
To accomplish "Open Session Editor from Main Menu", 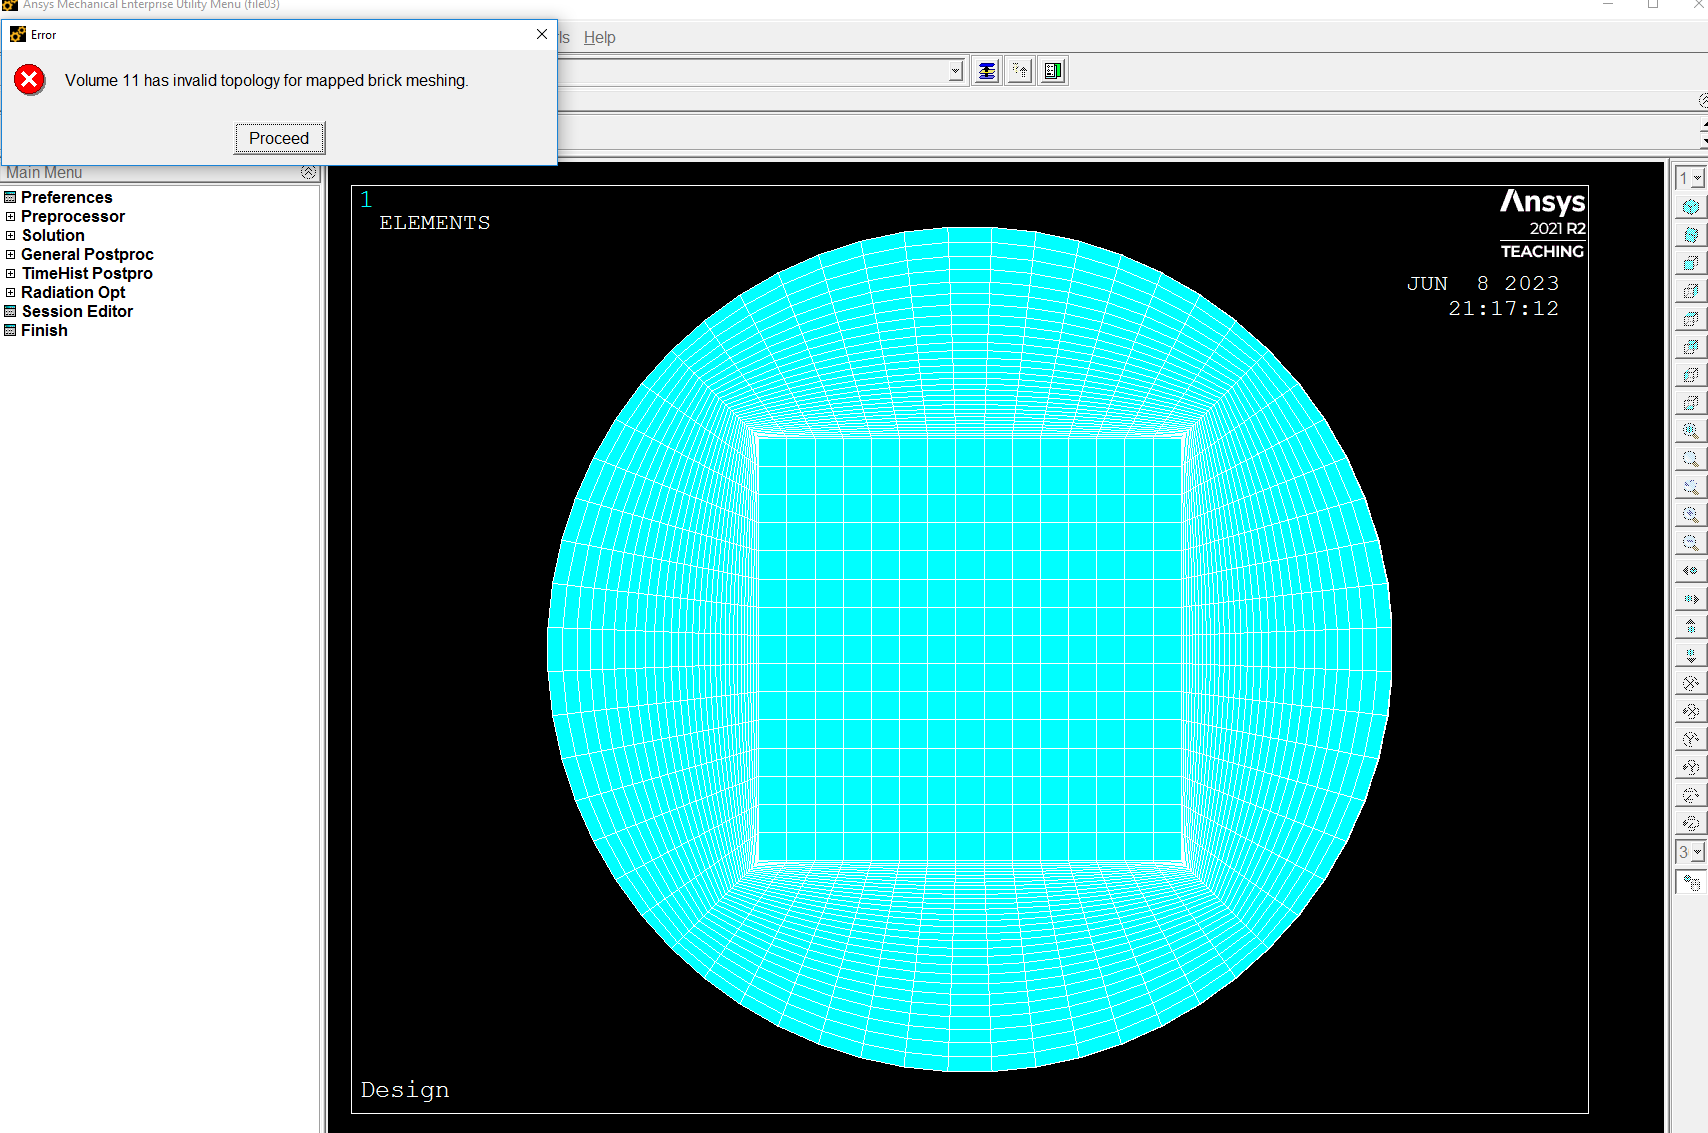I will 77,312.
